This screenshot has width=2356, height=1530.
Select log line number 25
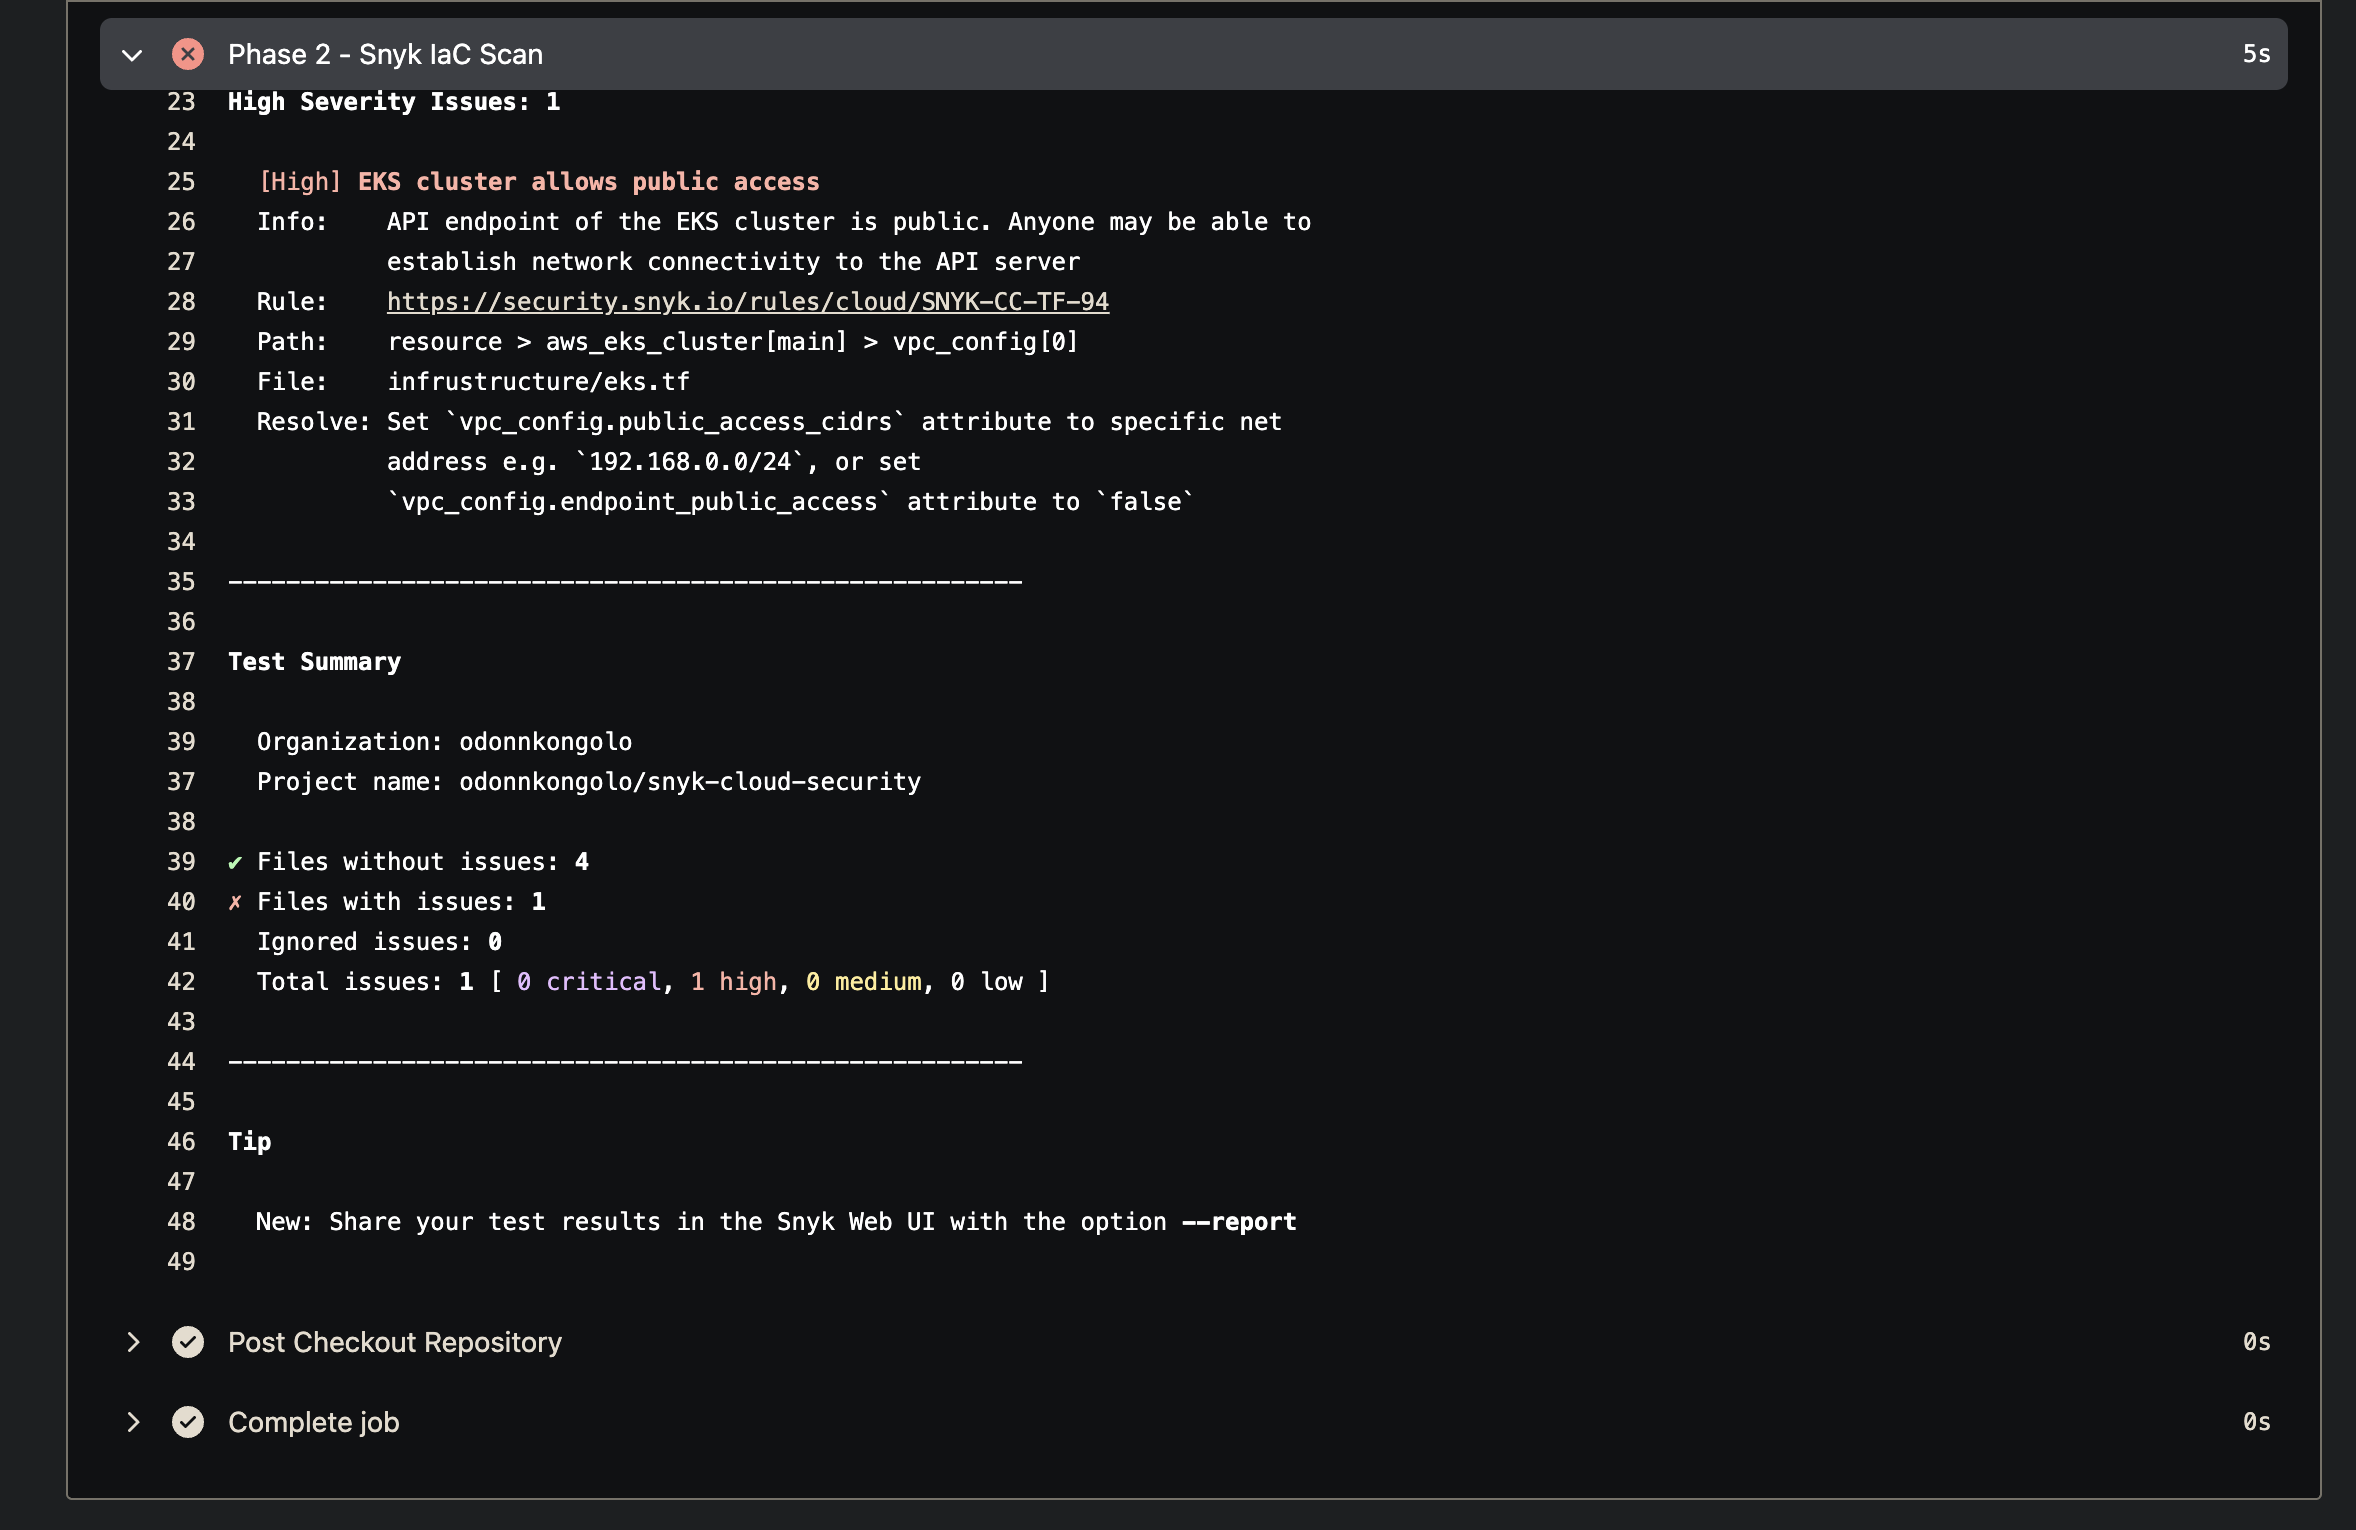click(181, 182)
